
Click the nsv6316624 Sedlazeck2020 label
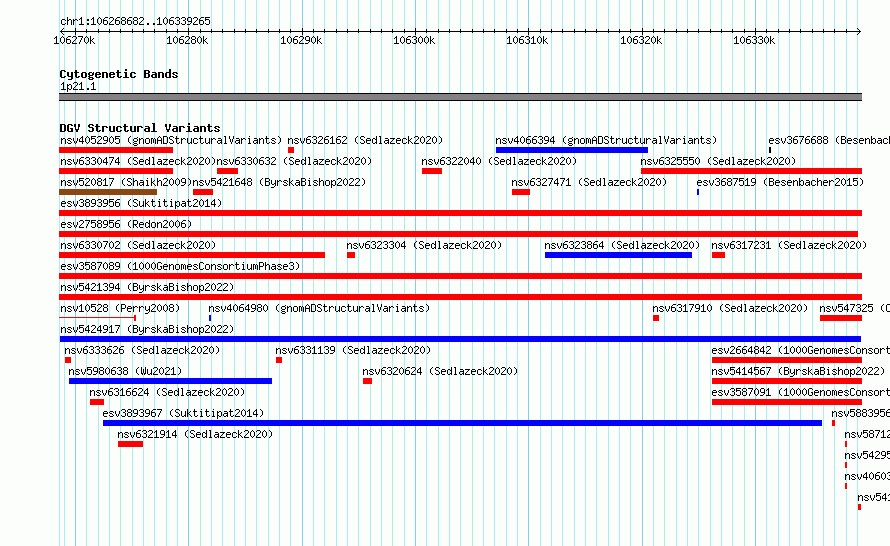click(167, 392)
